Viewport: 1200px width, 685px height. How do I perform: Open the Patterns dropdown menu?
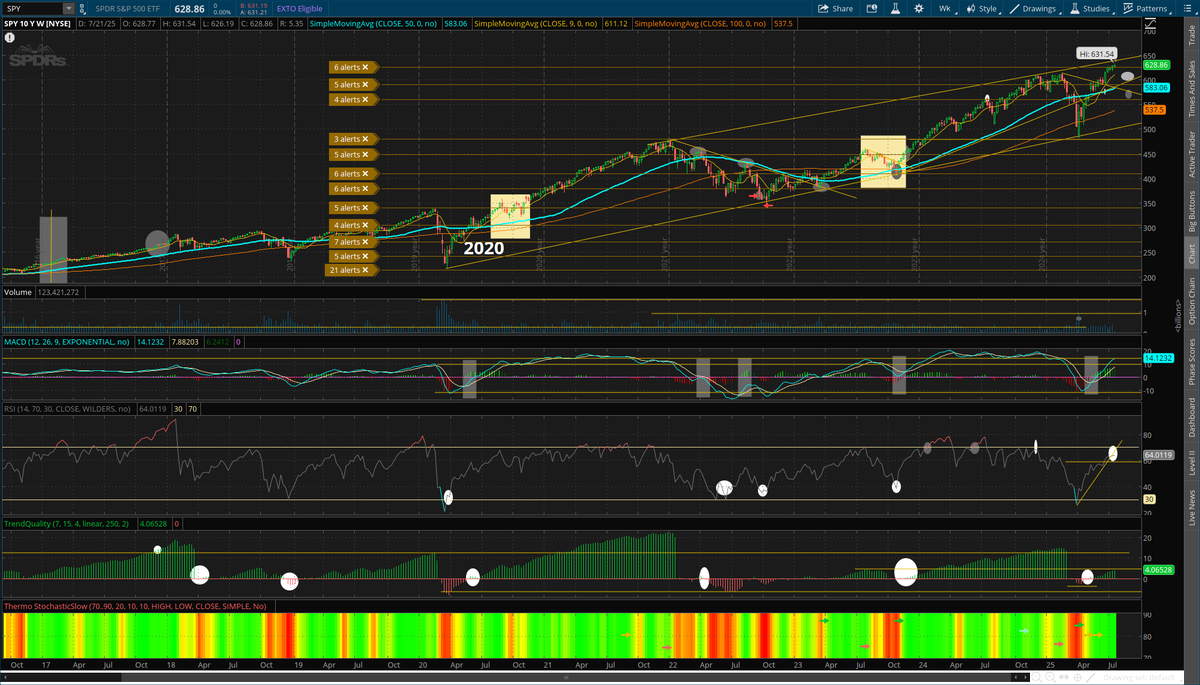1146,8
